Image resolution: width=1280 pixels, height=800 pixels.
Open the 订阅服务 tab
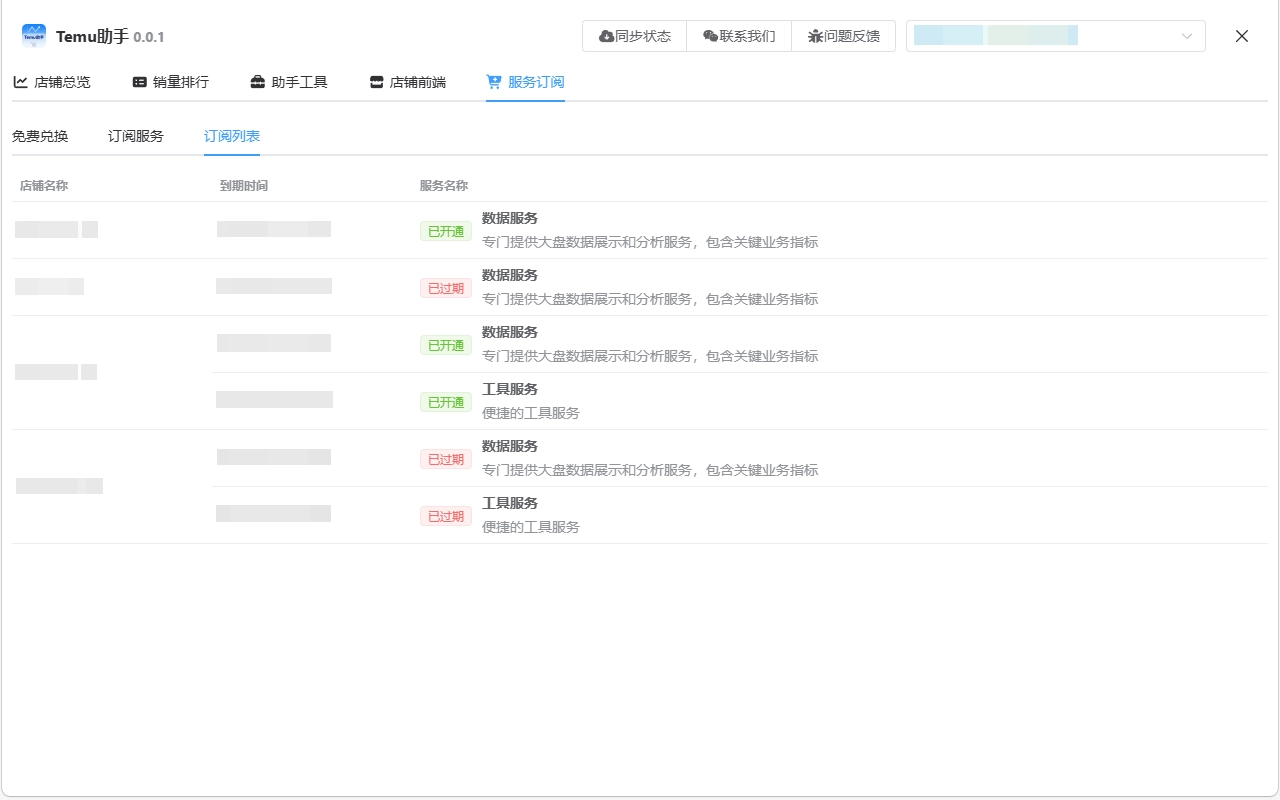tap(135, 136)
